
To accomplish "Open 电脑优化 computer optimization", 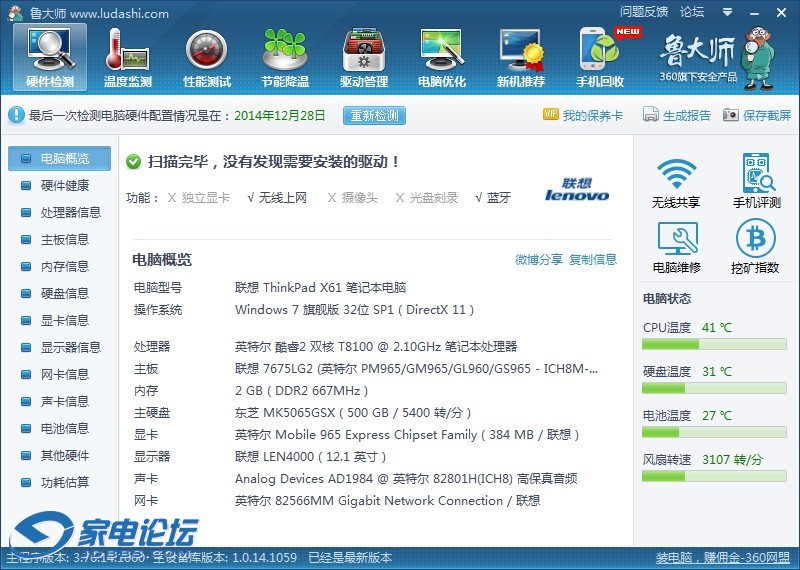I will pos(442,58).
